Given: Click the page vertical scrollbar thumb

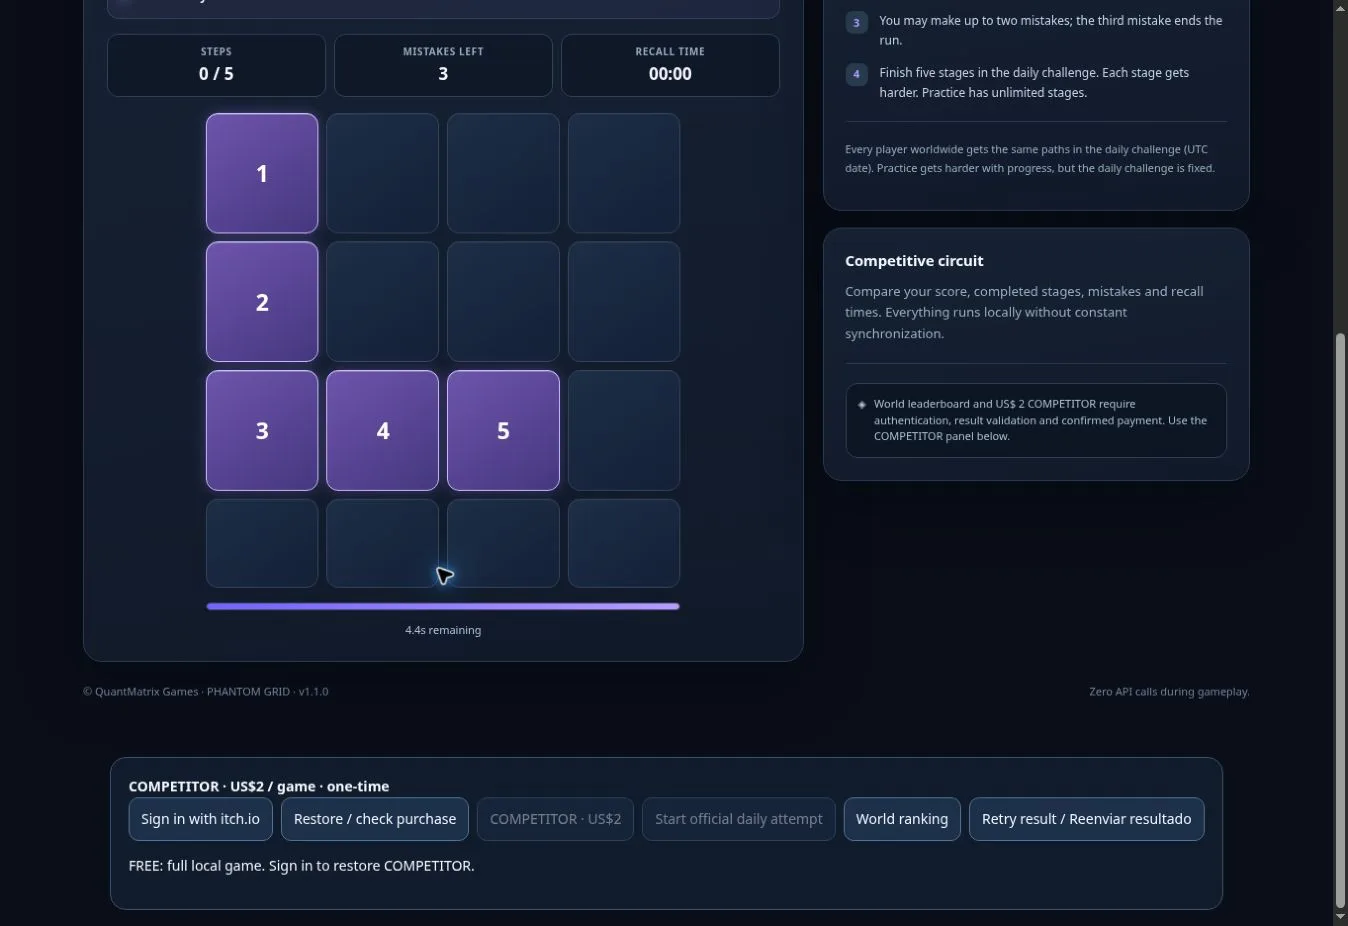Looking at the screenshot, I should [1341, 620].
